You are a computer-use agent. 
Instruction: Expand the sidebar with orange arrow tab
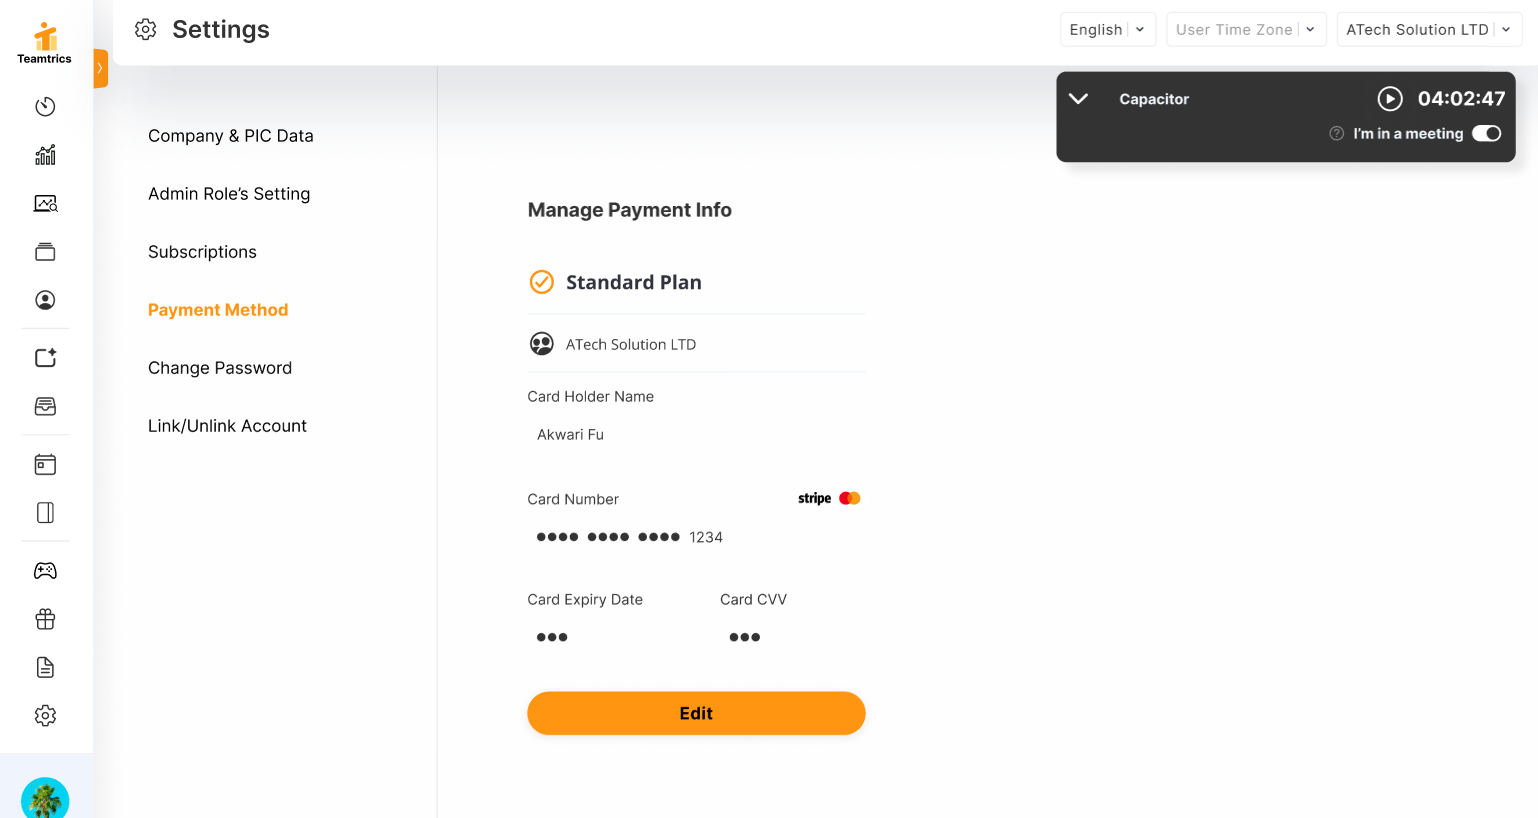pos(100,68)
